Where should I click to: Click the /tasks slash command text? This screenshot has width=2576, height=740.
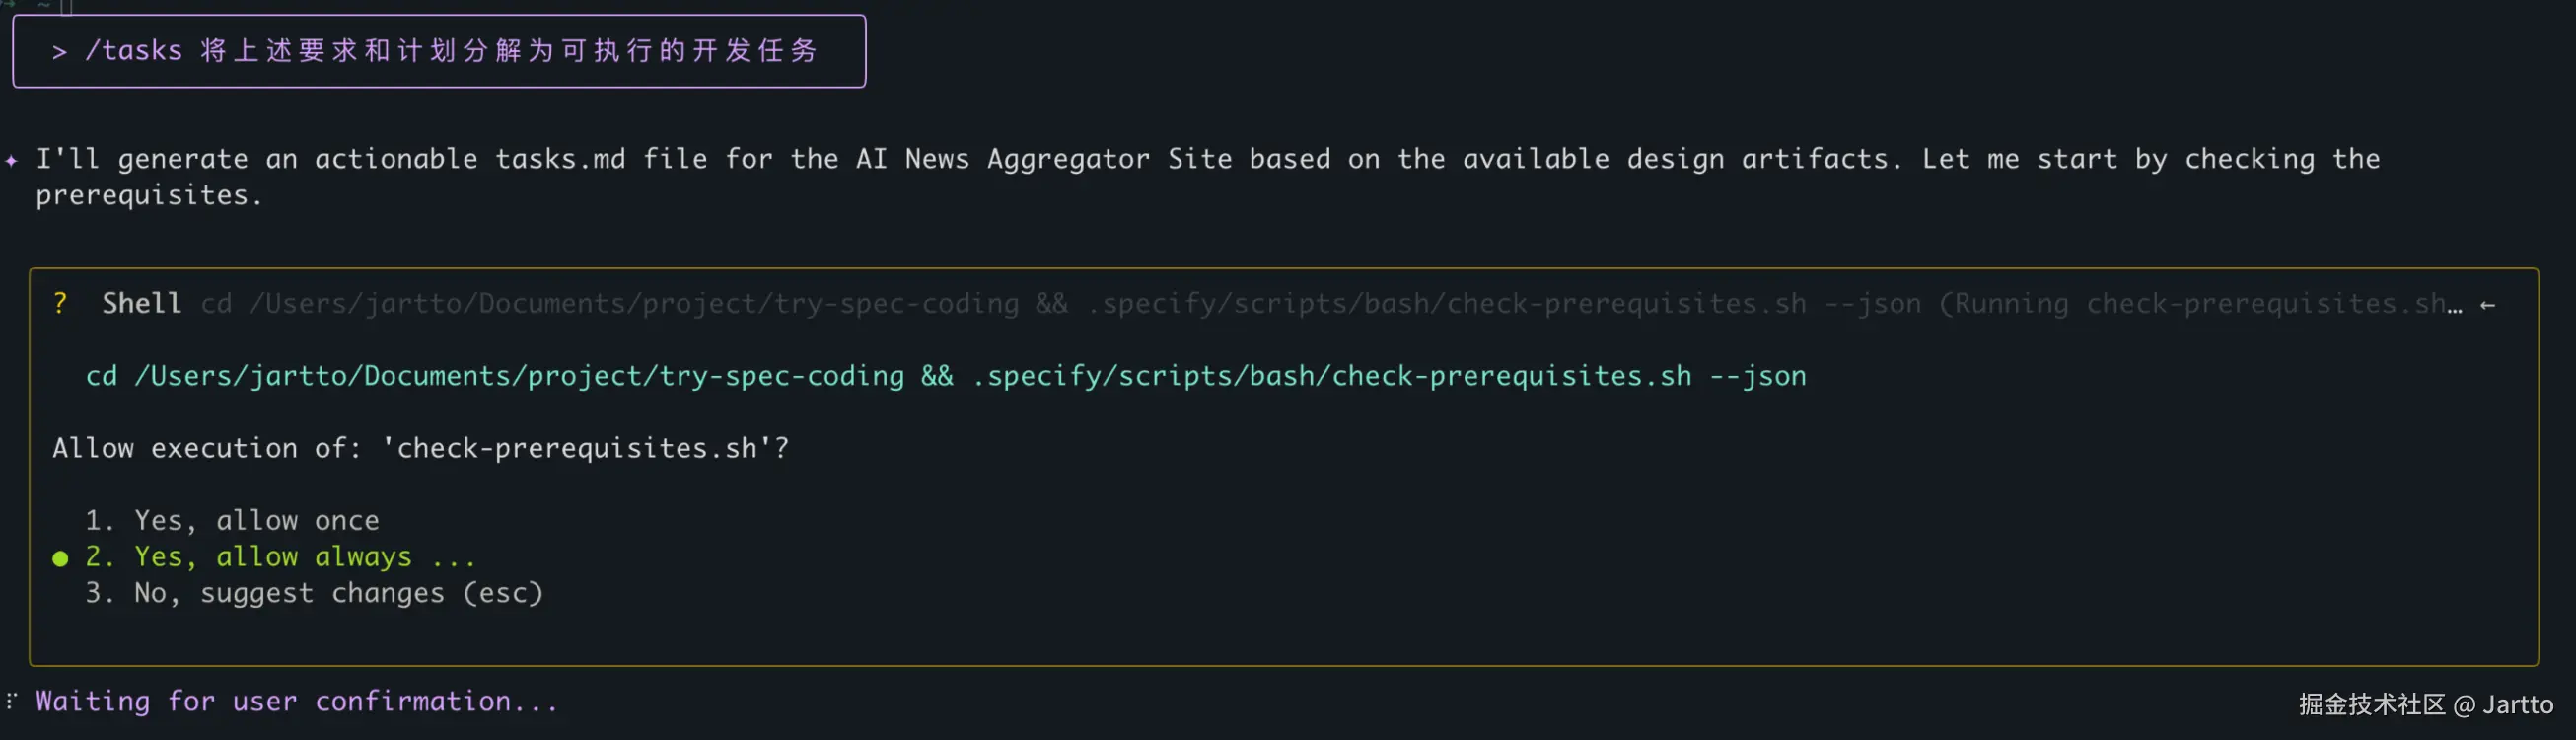pos(133,51)
